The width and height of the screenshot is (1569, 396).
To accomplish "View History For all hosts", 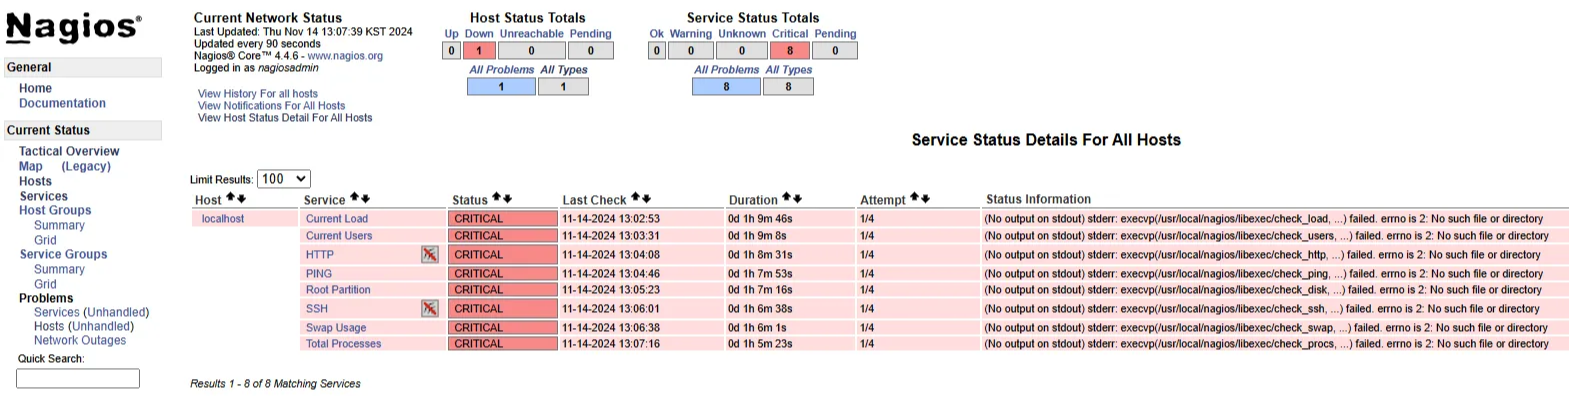I will (x=258, y=94).
